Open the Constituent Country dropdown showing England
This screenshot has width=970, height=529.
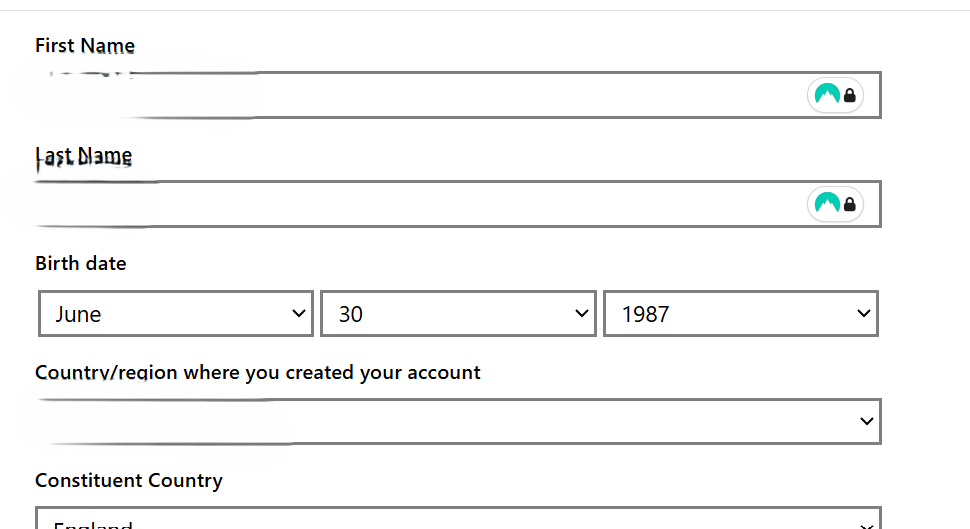point(458,518)
